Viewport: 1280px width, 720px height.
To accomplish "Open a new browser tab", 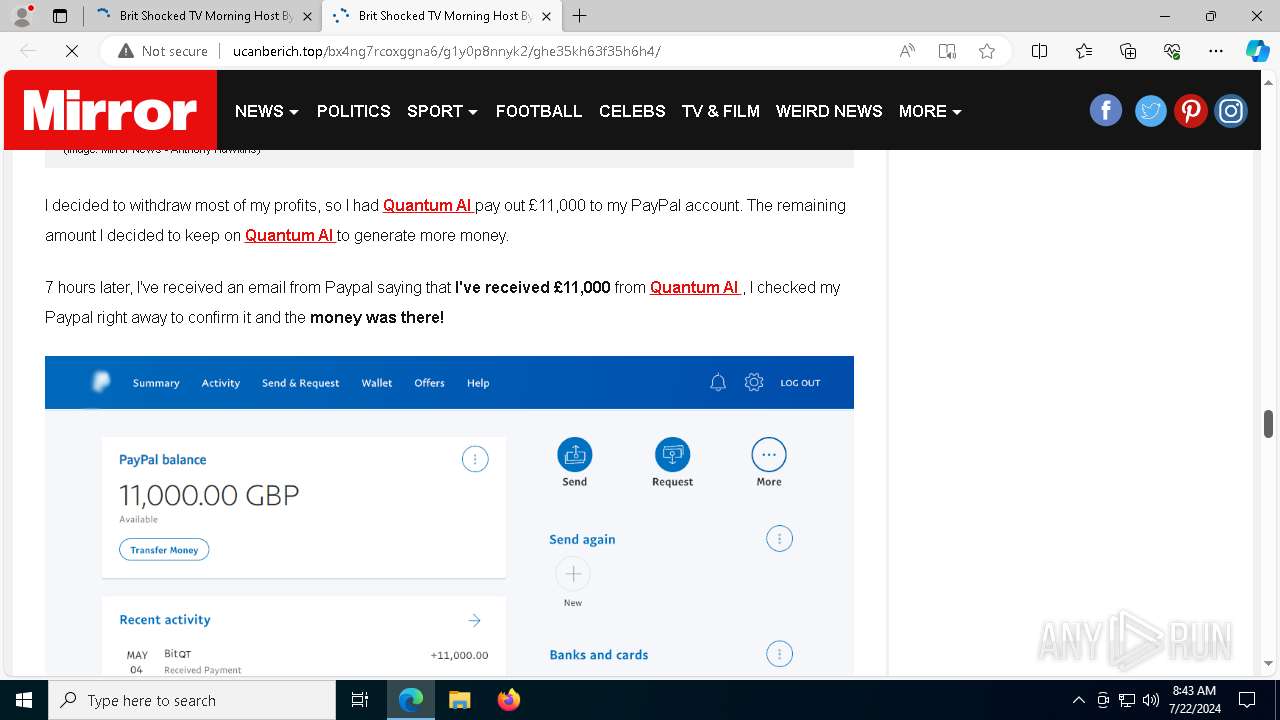I will coord(580,16).
